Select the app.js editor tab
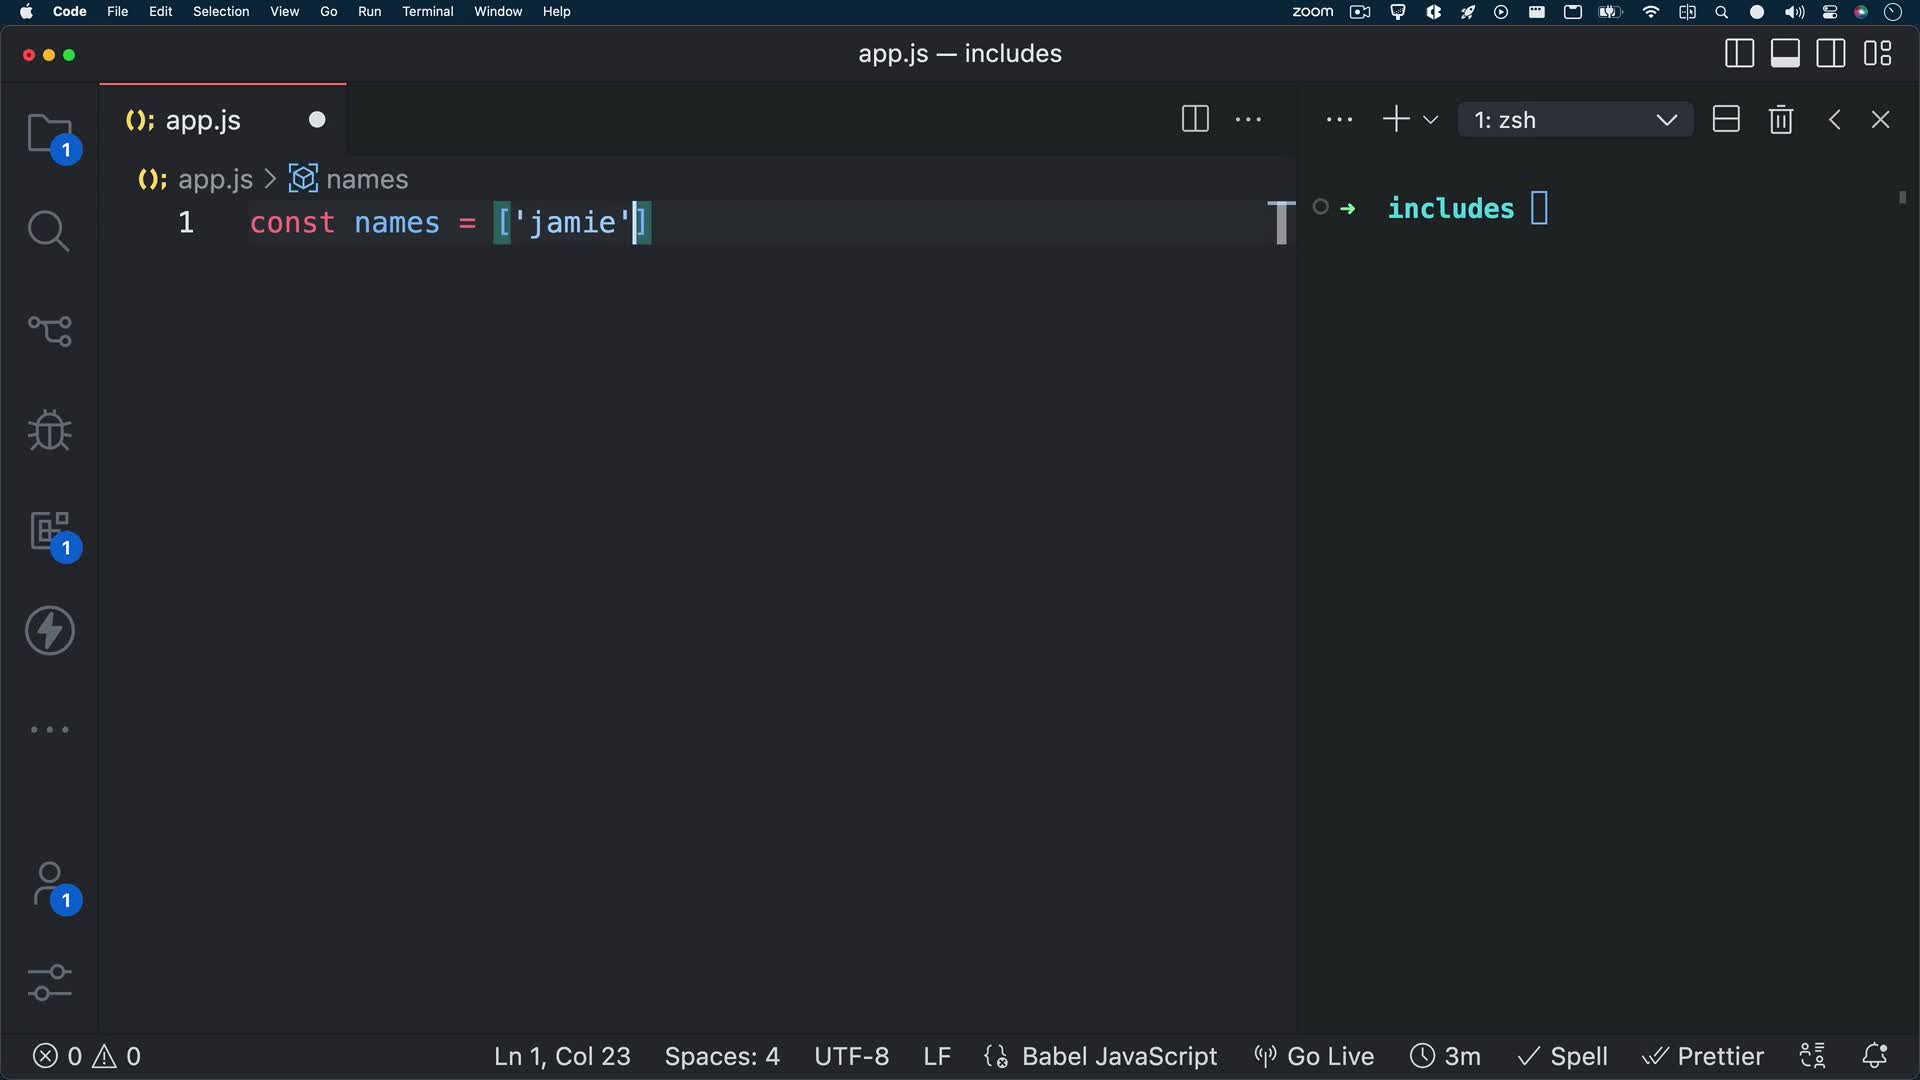Screen dimensions: 1920x1080 click(x=201, y=120)
